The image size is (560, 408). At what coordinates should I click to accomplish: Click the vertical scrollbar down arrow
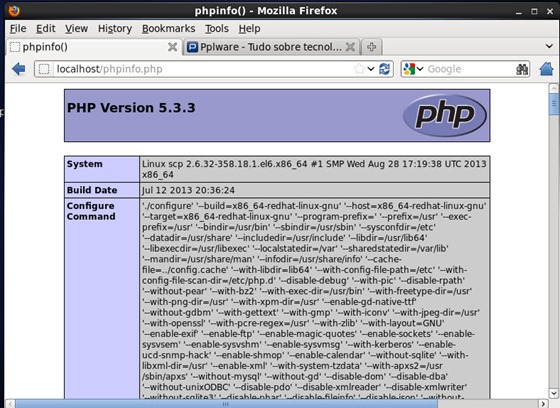(x=554, y=393)
